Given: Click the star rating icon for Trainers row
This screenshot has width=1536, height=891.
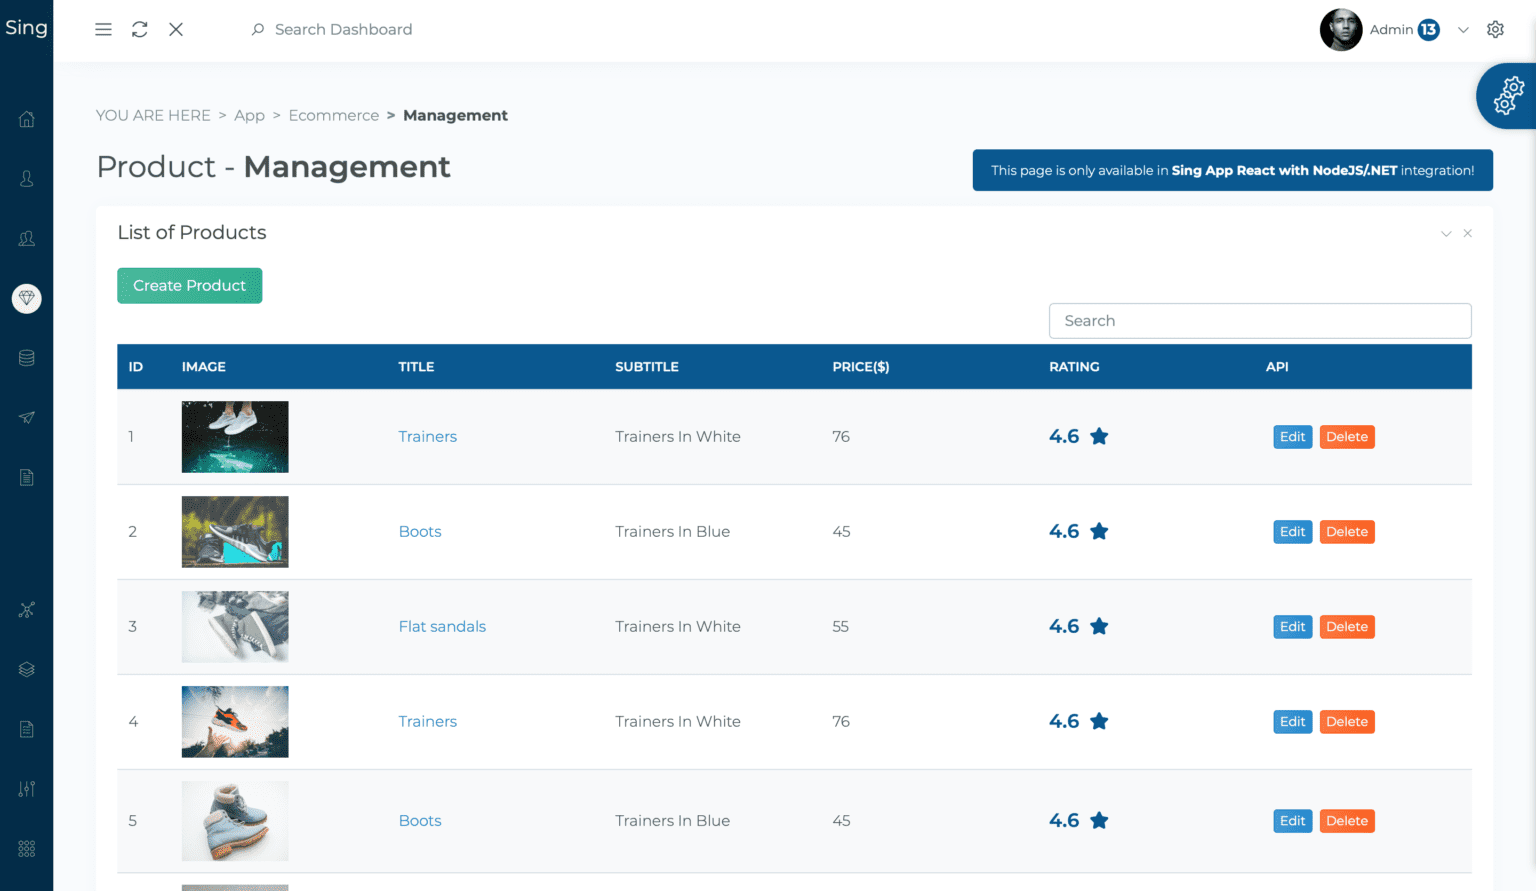Looking at the screenshot, I should [1099, 436].
